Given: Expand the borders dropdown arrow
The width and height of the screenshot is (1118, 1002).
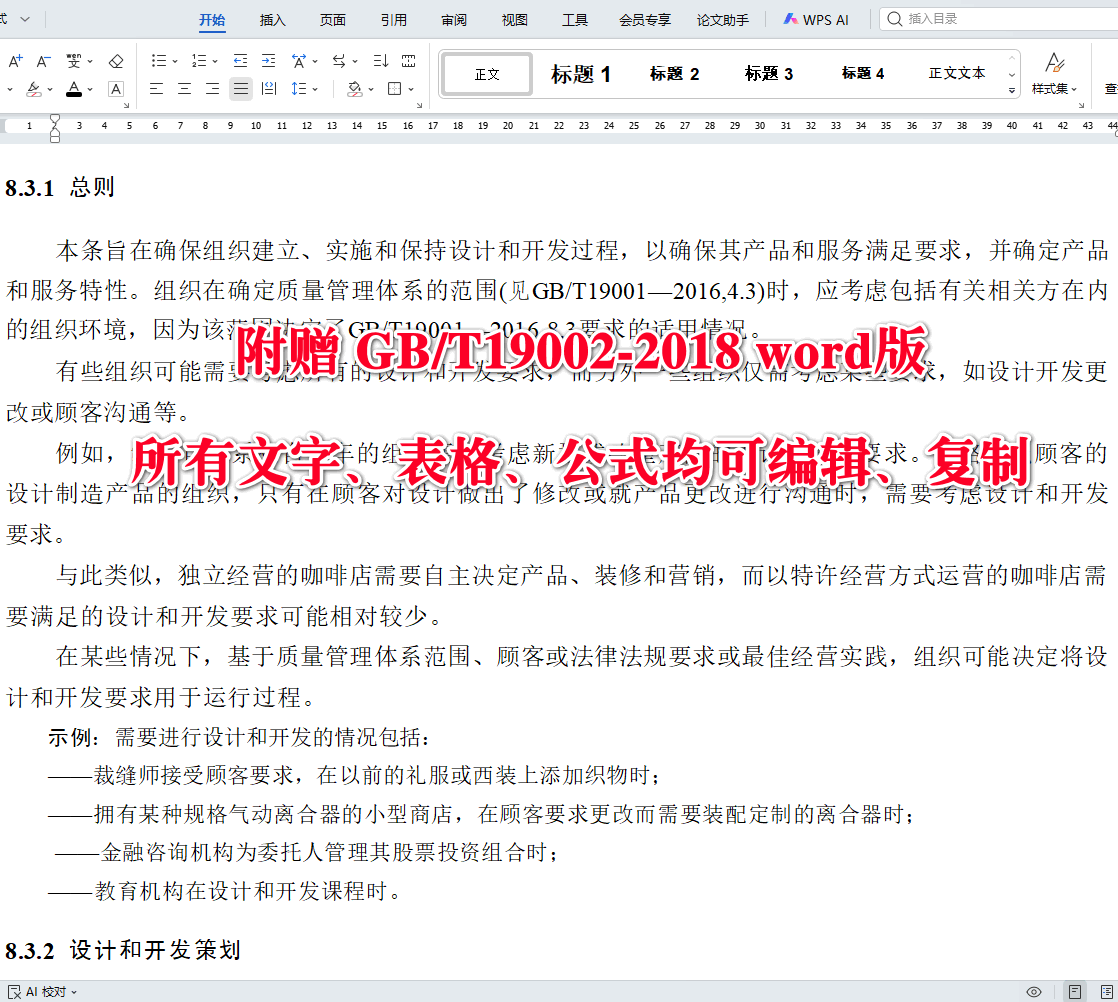Looking at the screenshot, I should pos(411,90).
